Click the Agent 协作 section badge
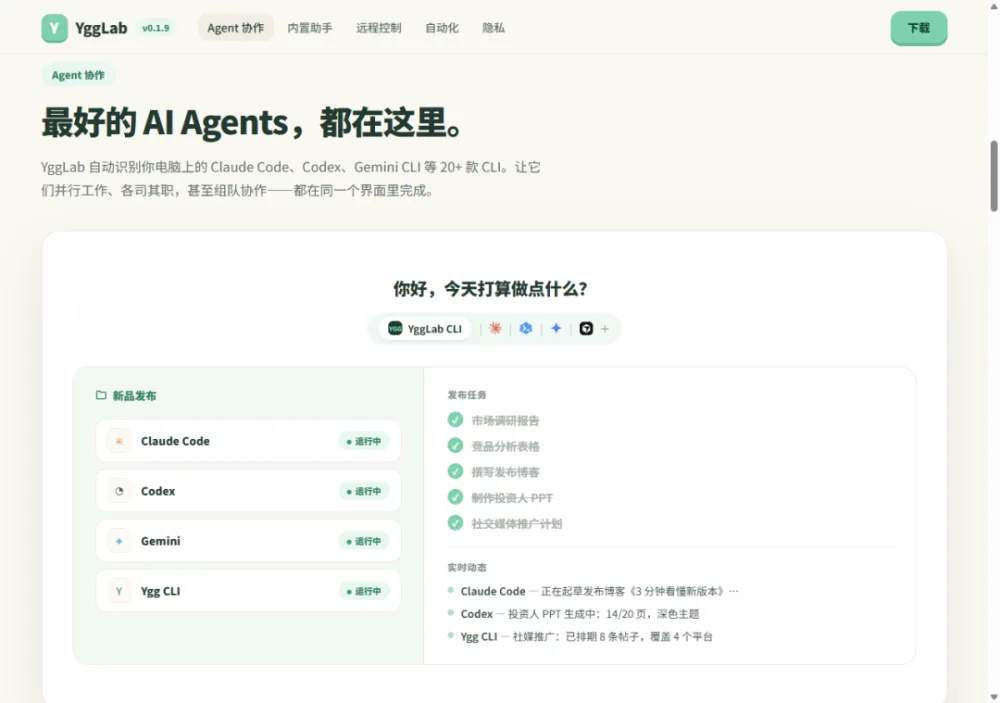Screen dimensions: 1000x703 78,75
